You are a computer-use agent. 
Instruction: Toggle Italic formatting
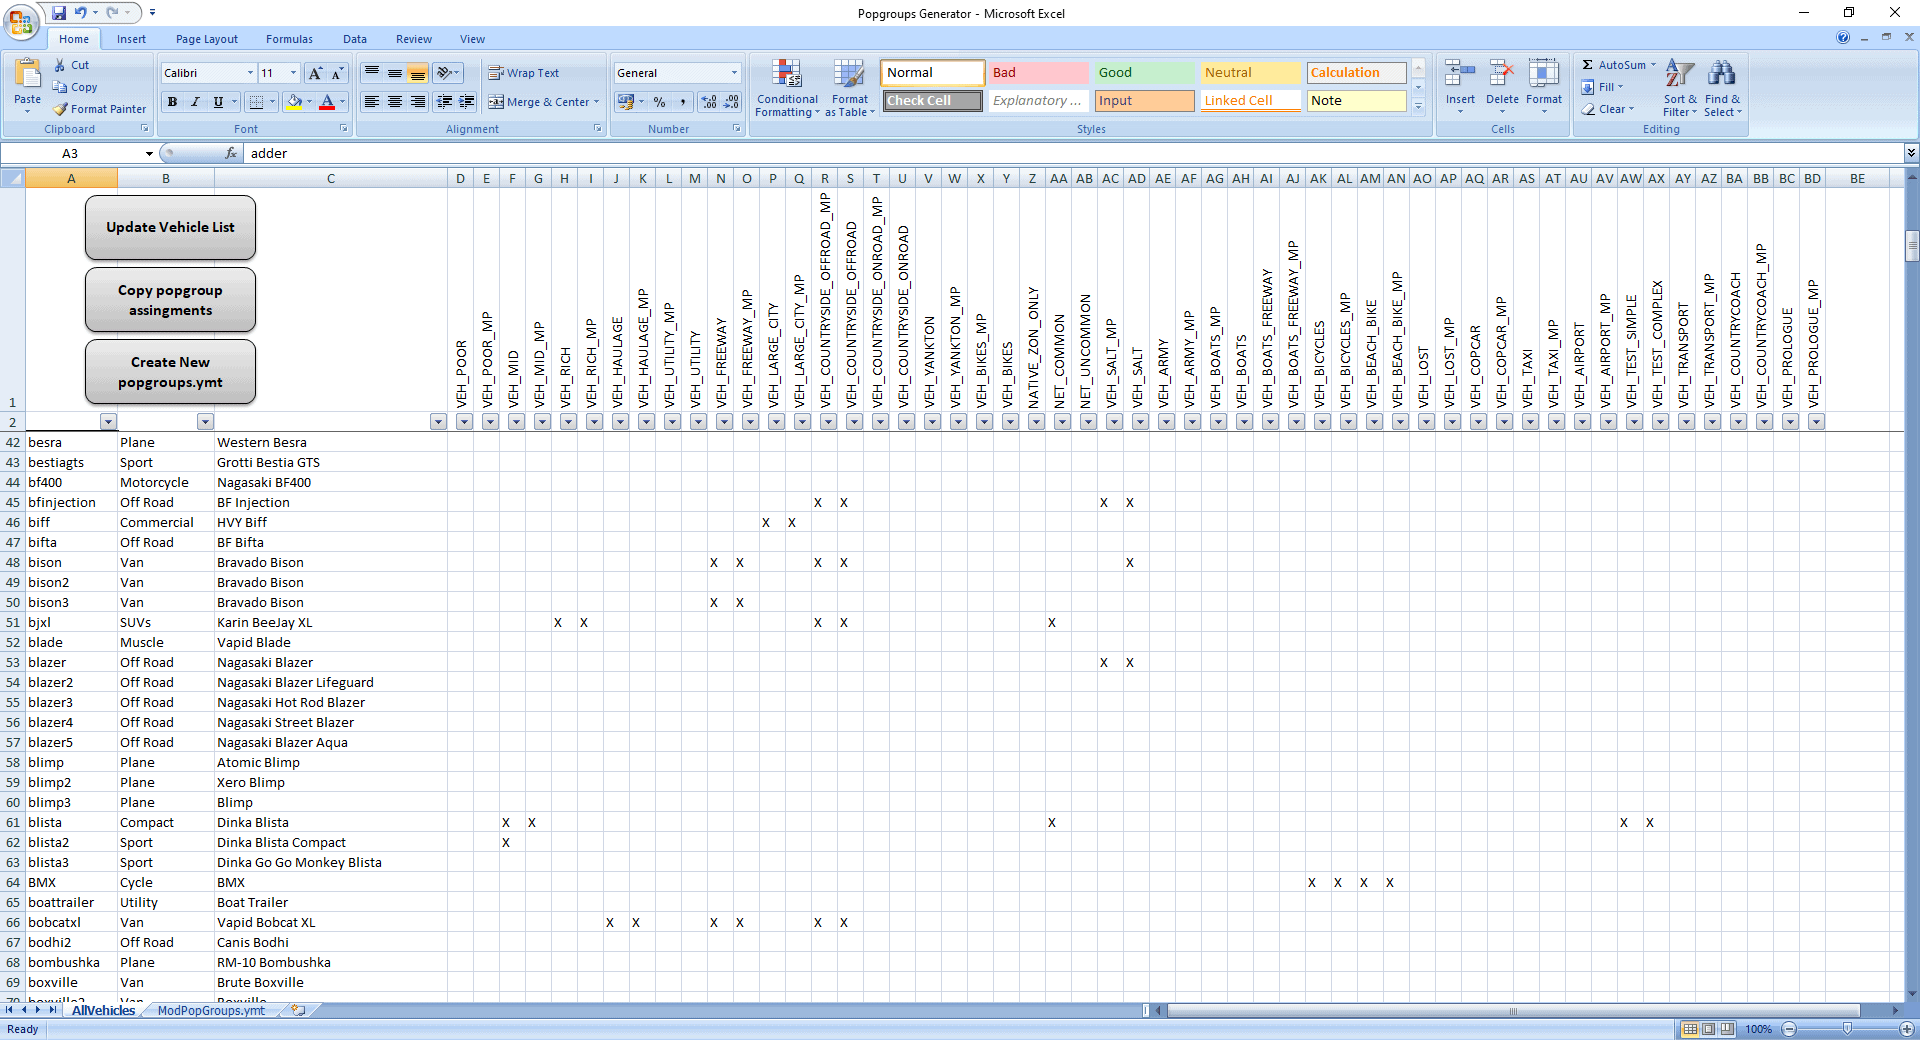point(195,102)
